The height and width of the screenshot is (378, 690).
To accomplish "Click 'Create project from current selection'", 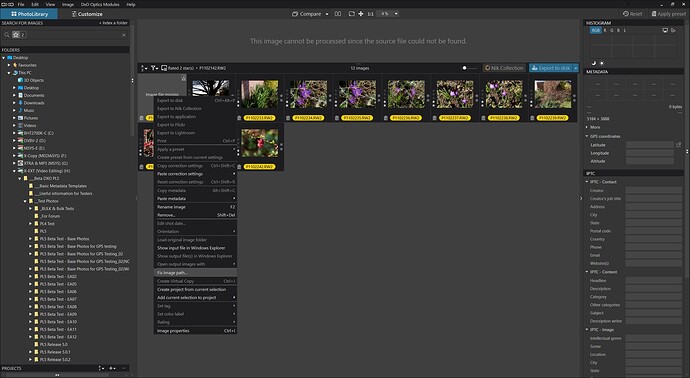I will (x=195, y=290).
